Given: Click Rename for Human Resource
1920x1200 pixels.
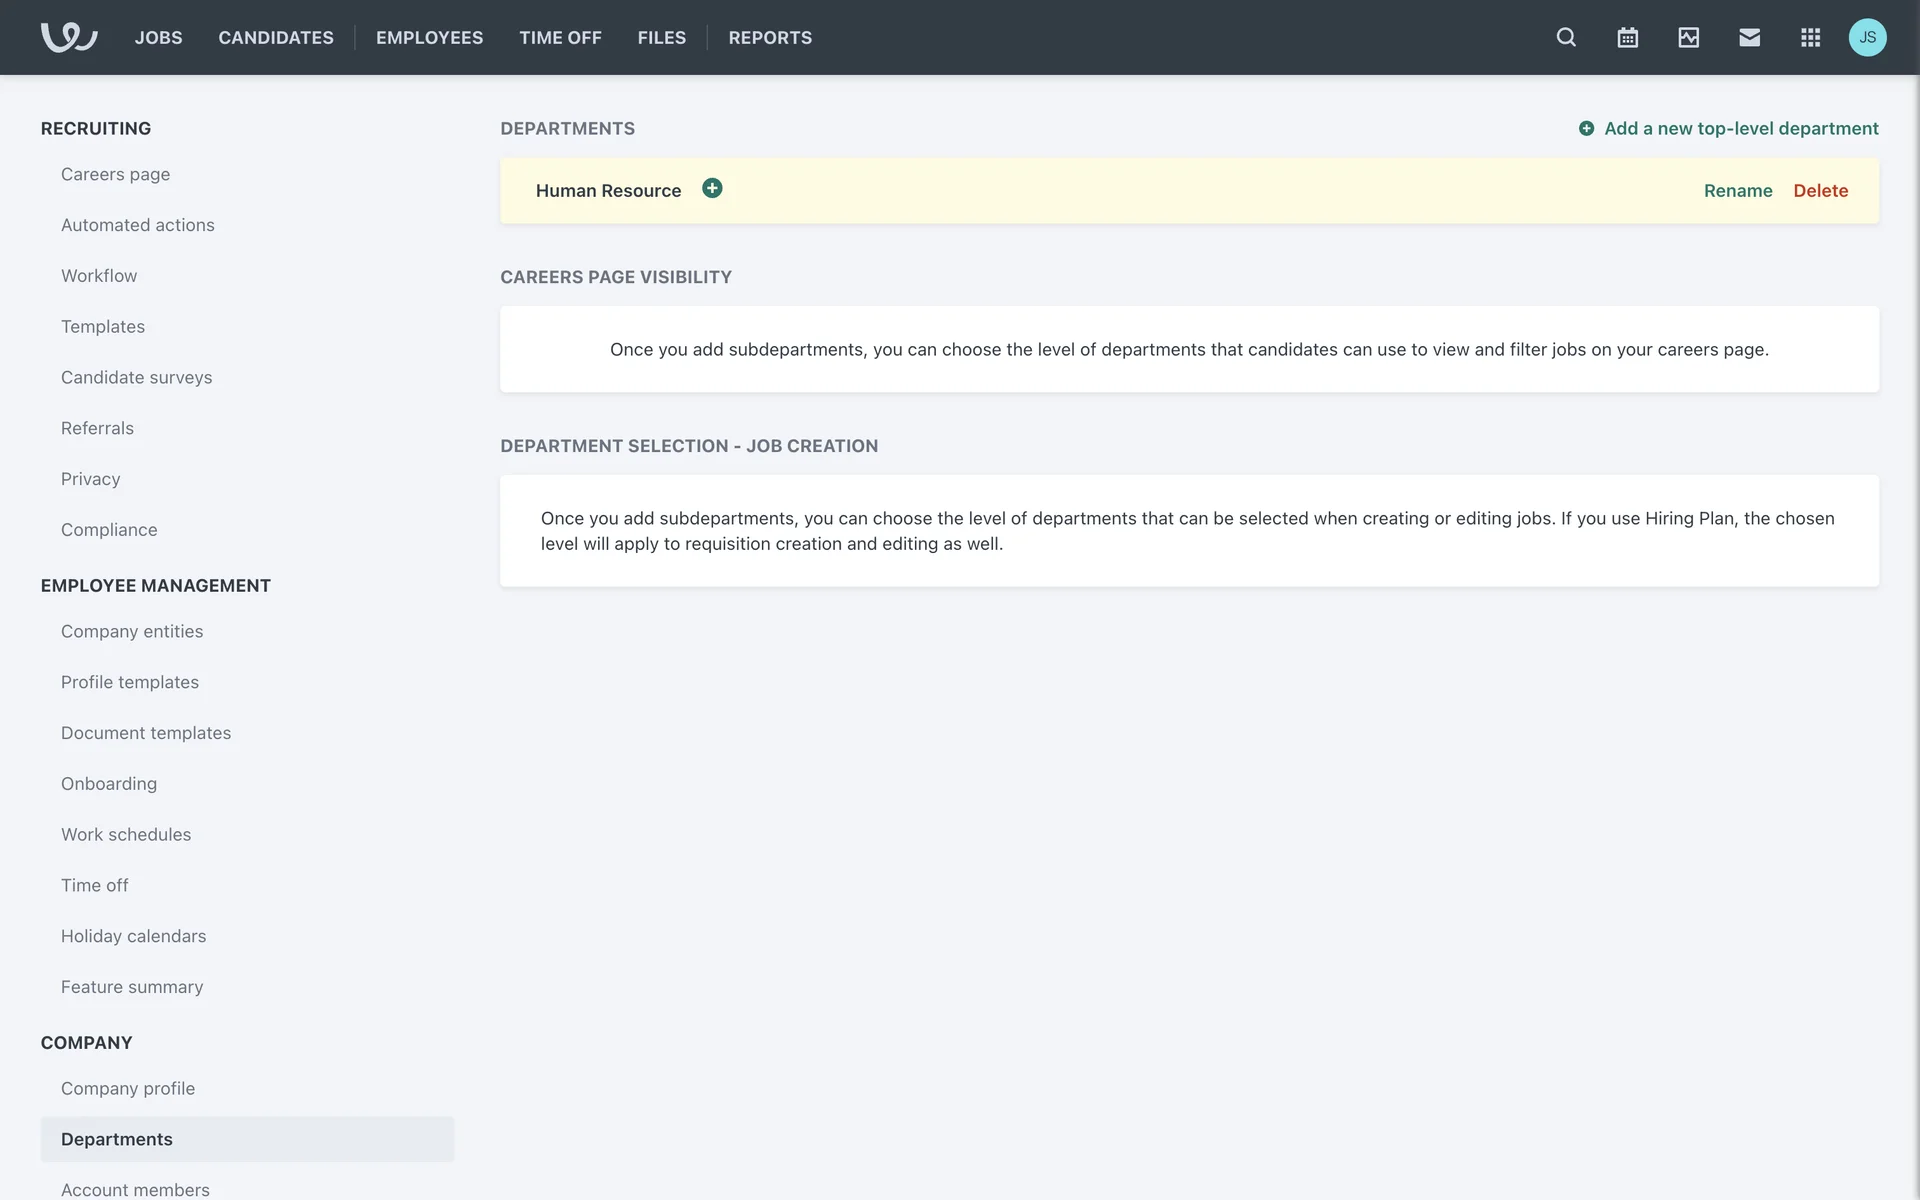Looking at the screenshot, I should (x=1737, y=190).
